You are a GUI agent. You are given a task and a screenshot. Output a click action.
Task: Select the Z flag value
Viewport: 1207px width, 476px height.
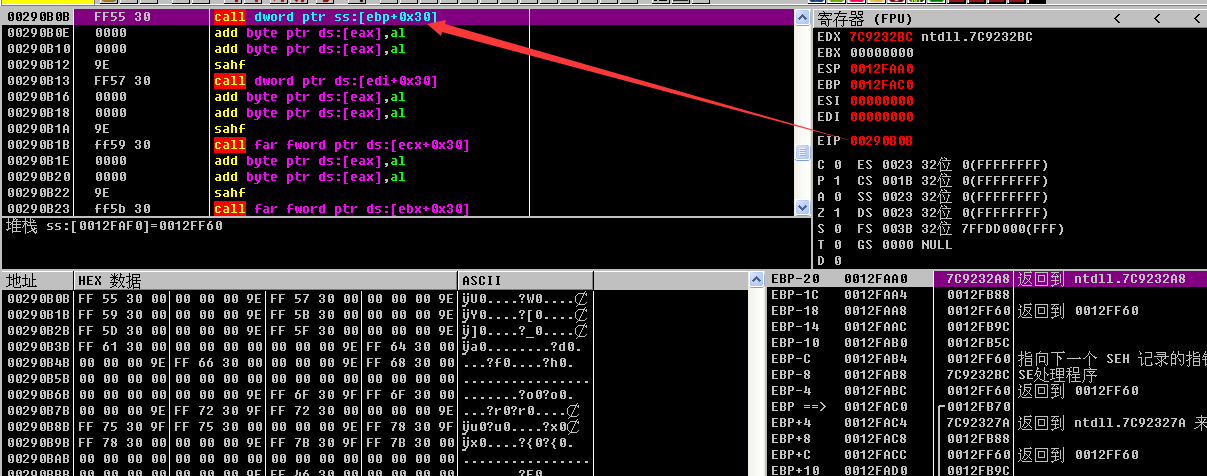[837, 213]
